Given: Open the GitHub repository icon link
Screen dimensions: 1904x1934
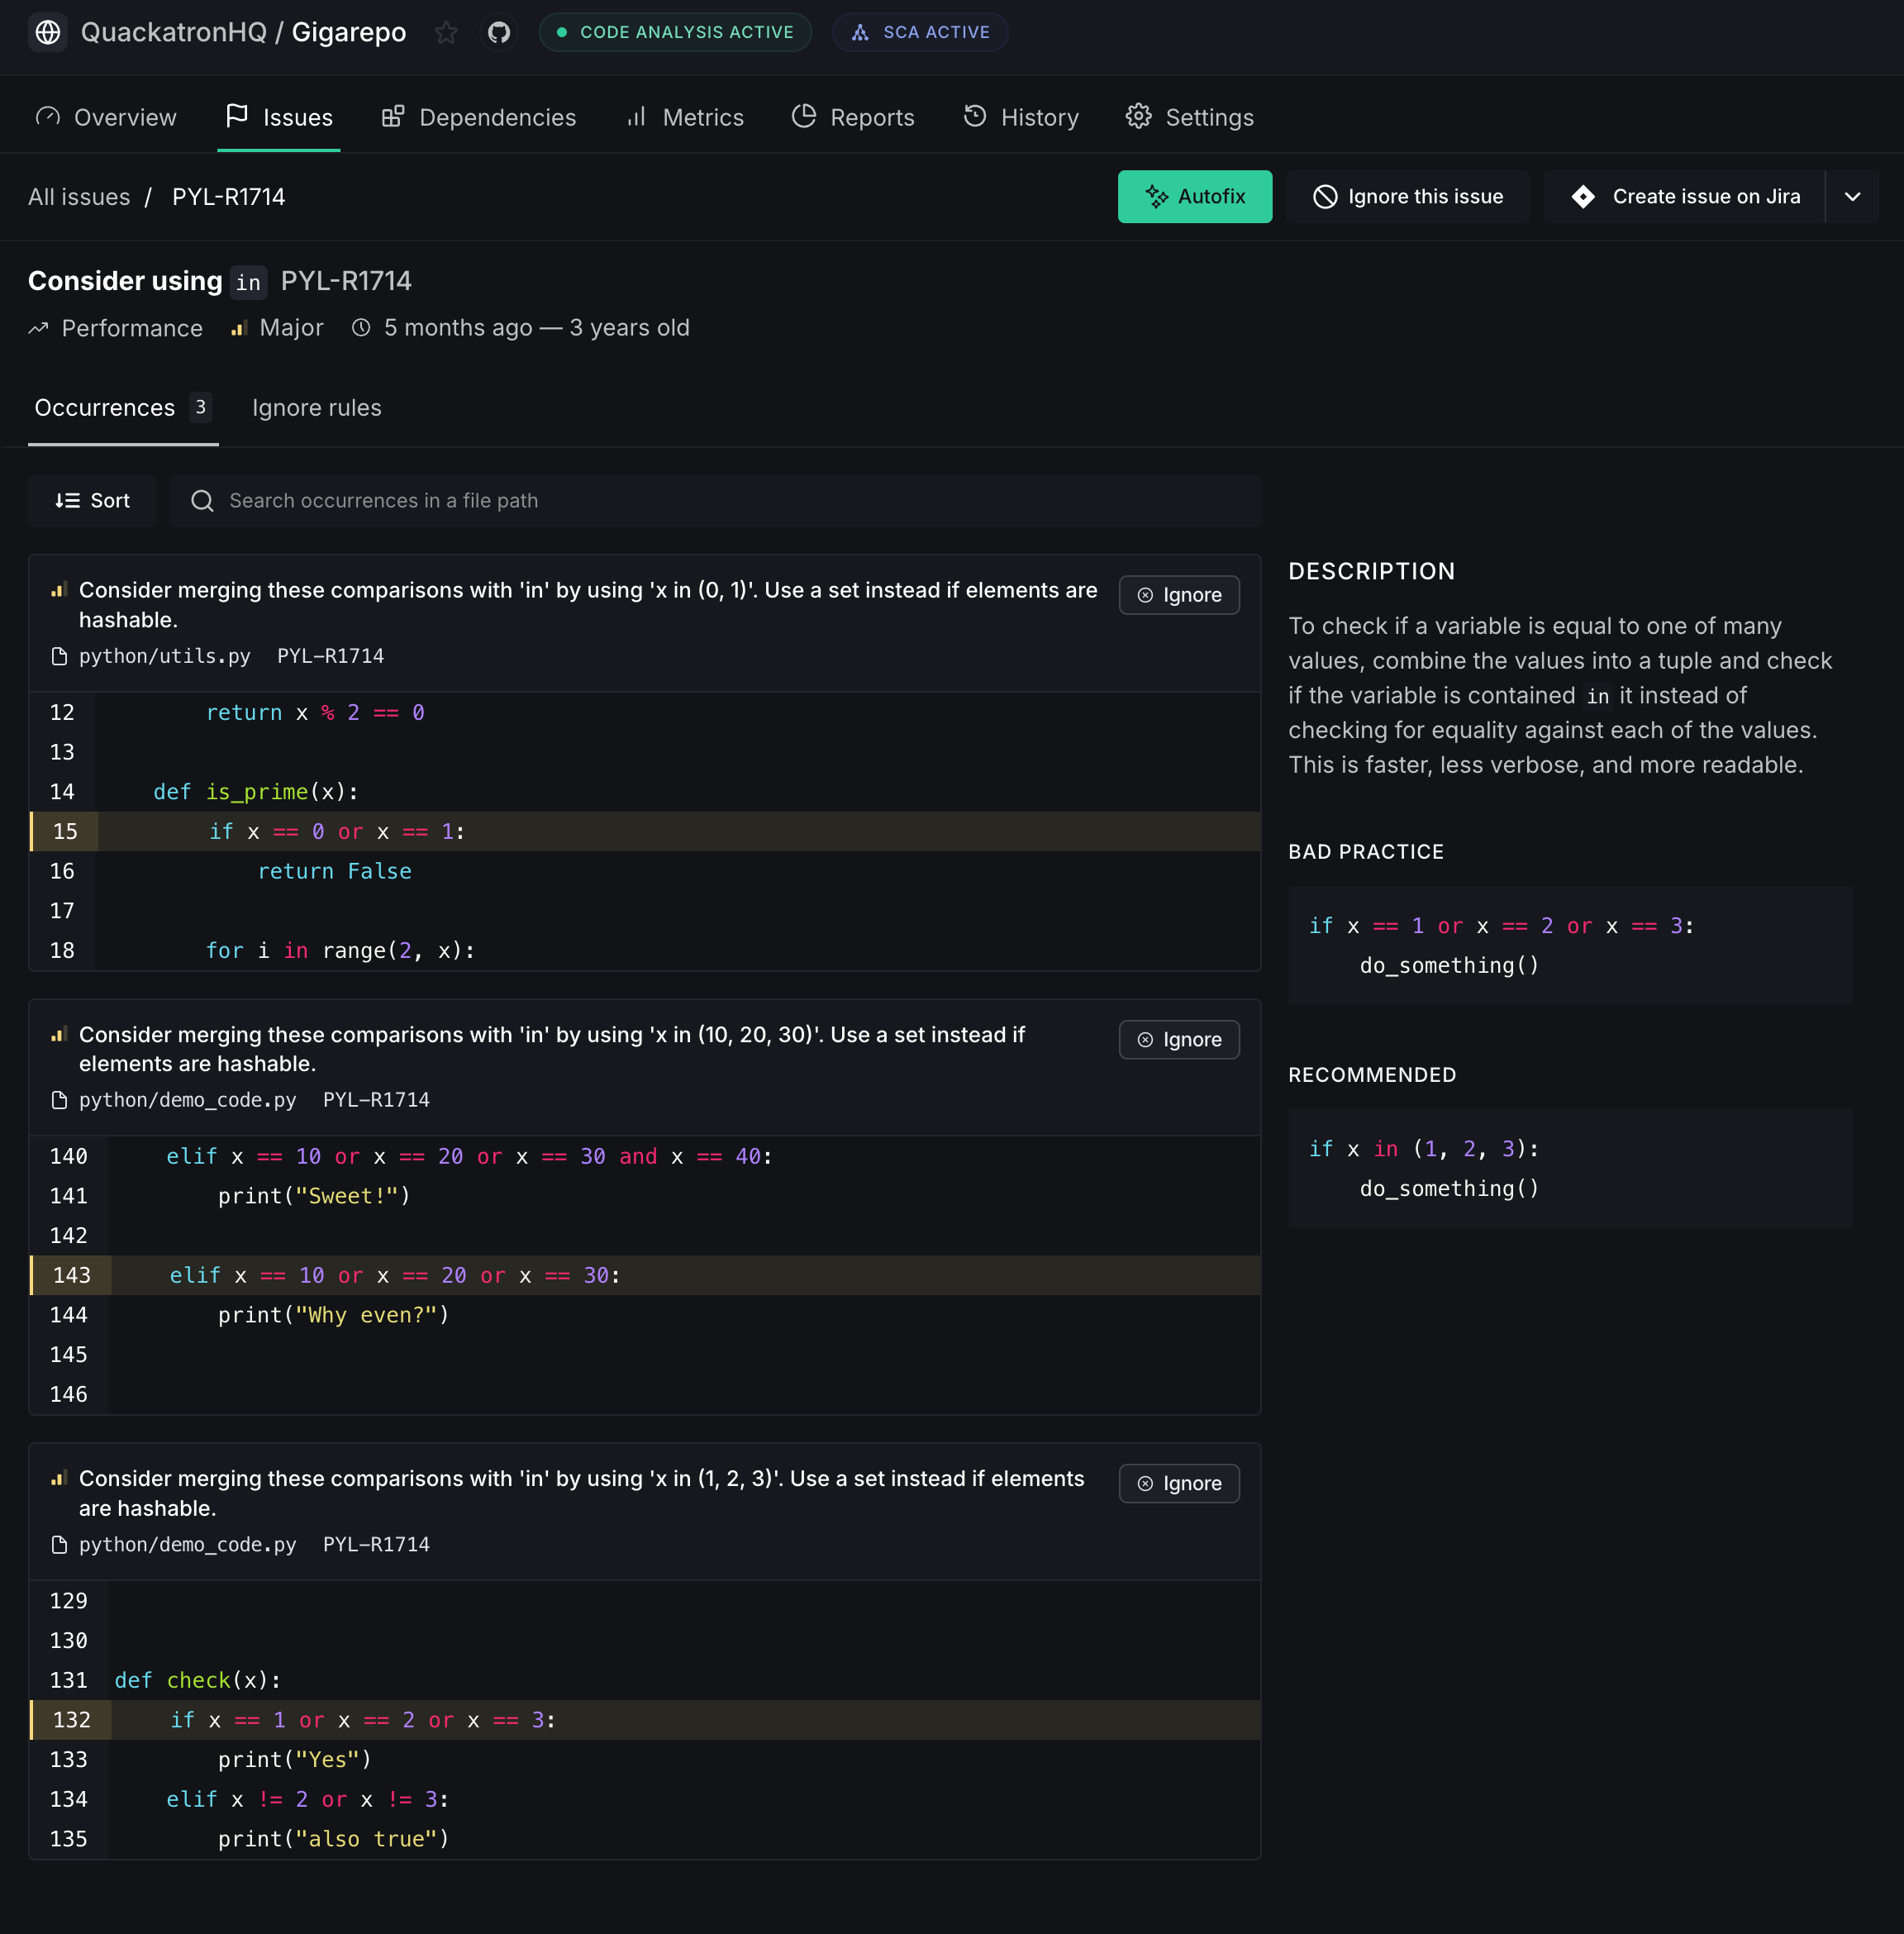Looking at the screenshot, I should pyautogui.click(x=498, y=33).
